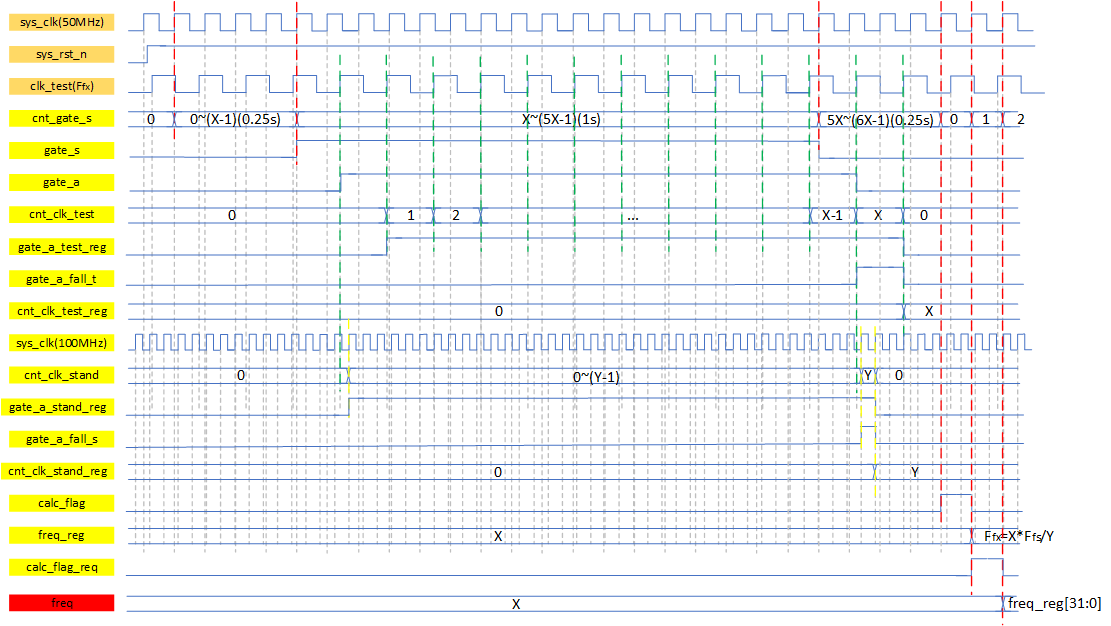This screenshot has height=626, width=1111.
Task: Select the gate_a_test_reg signal label
Action: coord(62,247)
